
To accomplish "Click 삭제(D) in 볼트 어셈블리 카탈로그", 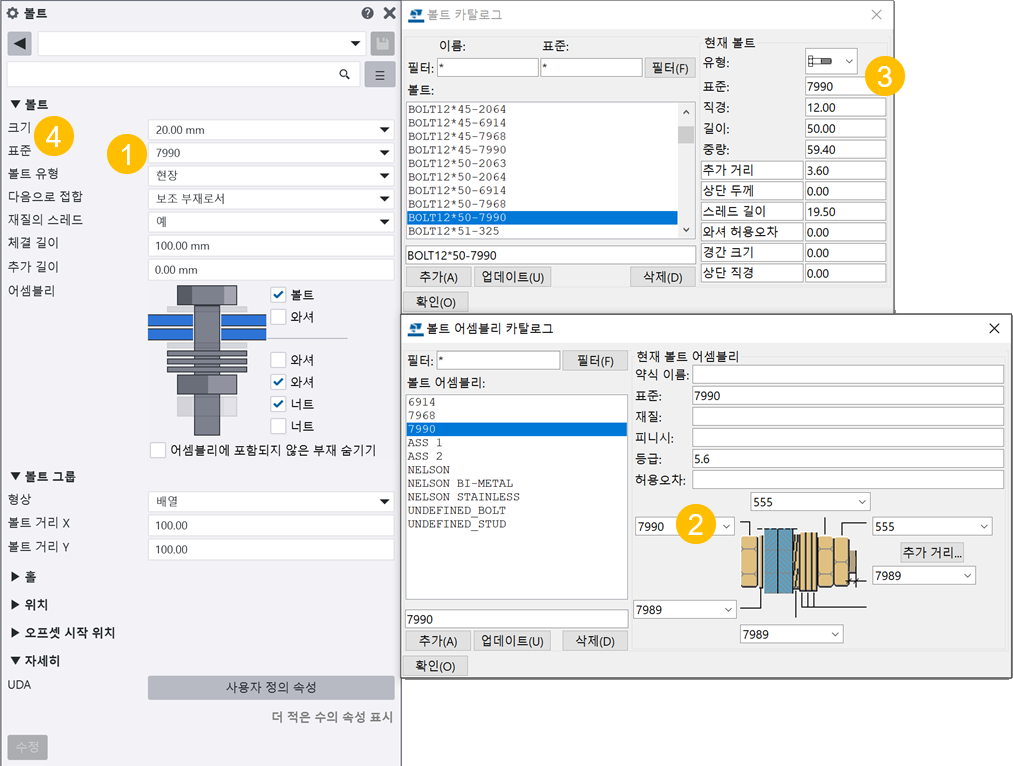I will (595, 641).
